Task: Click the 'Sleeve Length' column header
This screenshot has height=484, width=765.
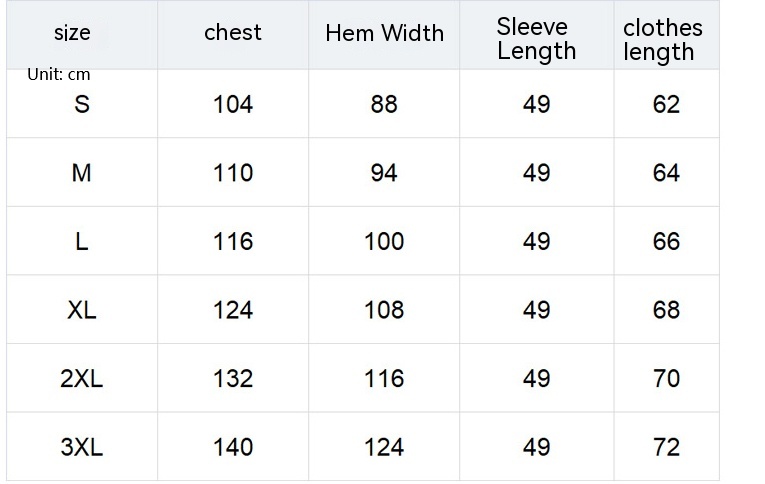Action: pyautogui.click(x=537, y=39)
